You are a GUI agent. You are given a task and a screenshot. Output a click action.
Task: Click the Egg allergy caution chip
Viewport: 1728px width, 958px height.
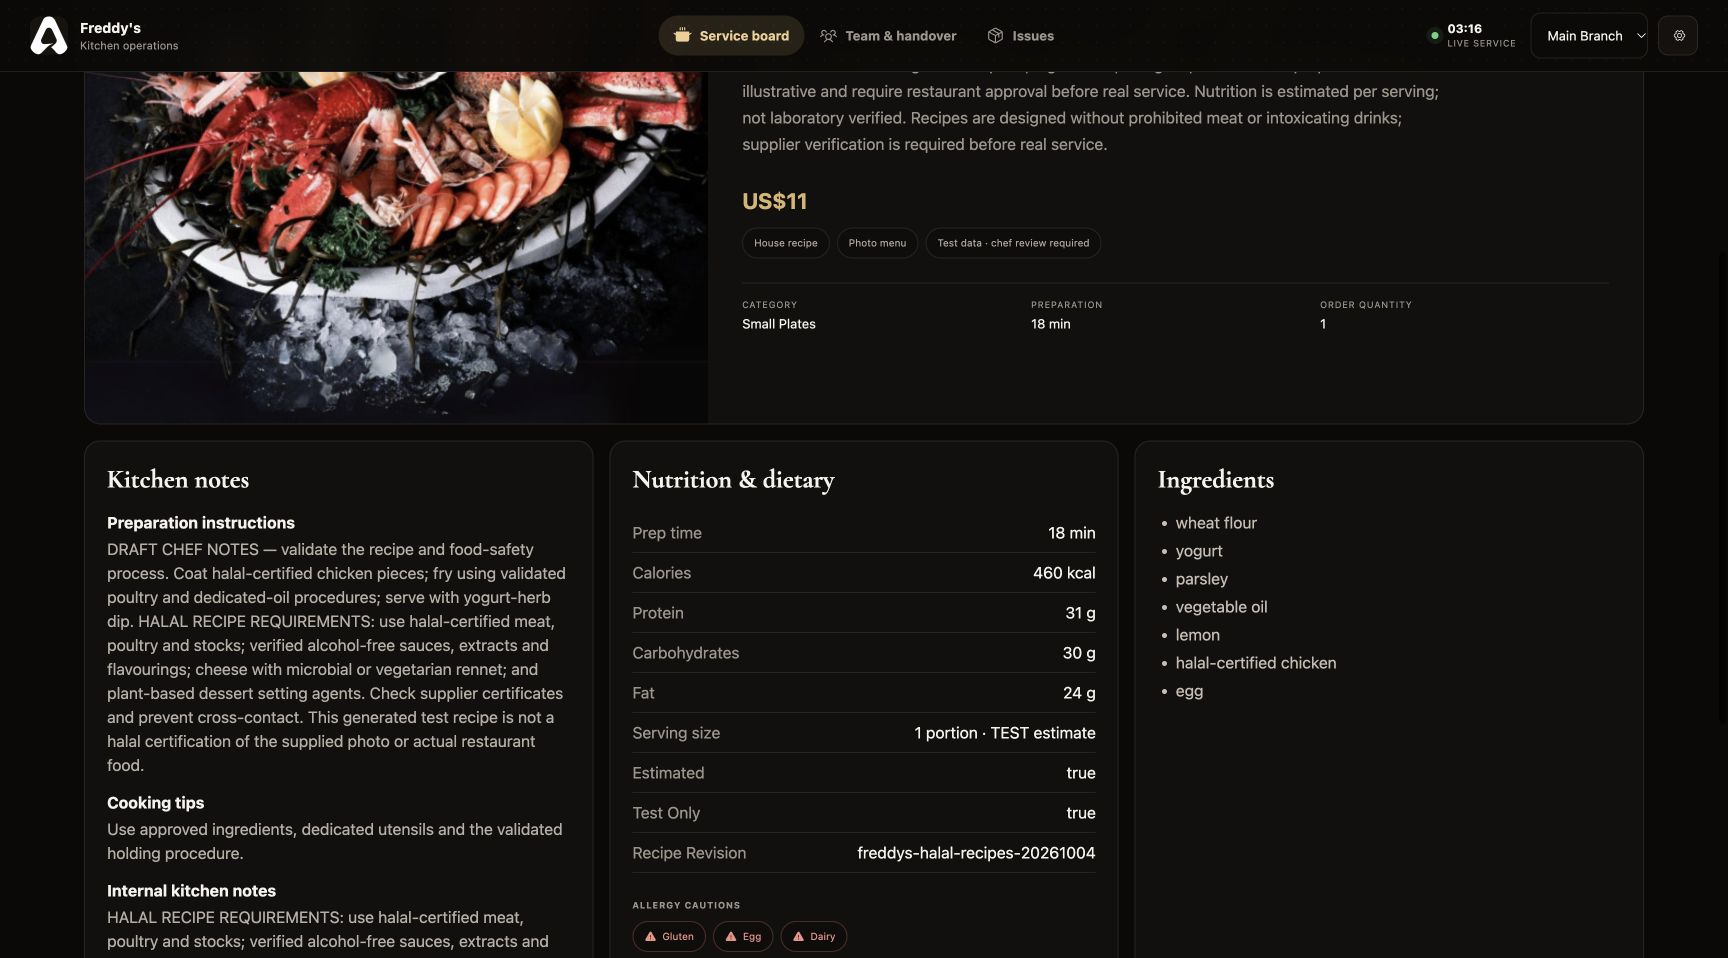click(x=743, y=937)
